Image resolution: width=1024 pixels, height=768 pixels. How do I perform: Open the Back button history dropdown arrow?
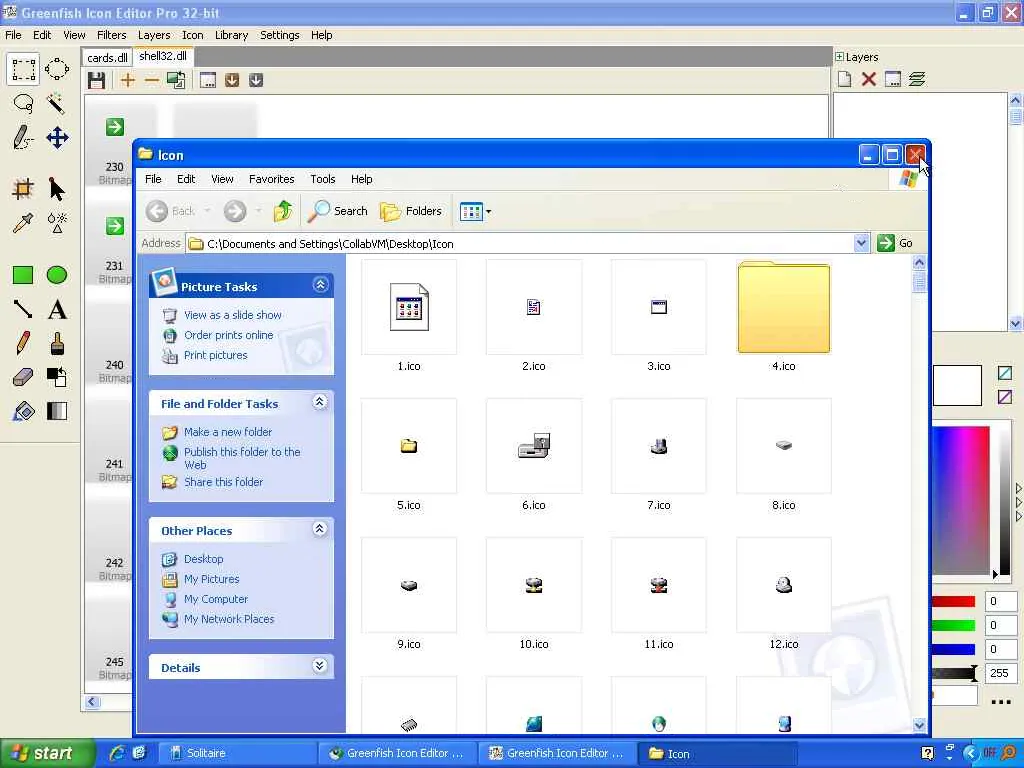click(x=208, y=211)
